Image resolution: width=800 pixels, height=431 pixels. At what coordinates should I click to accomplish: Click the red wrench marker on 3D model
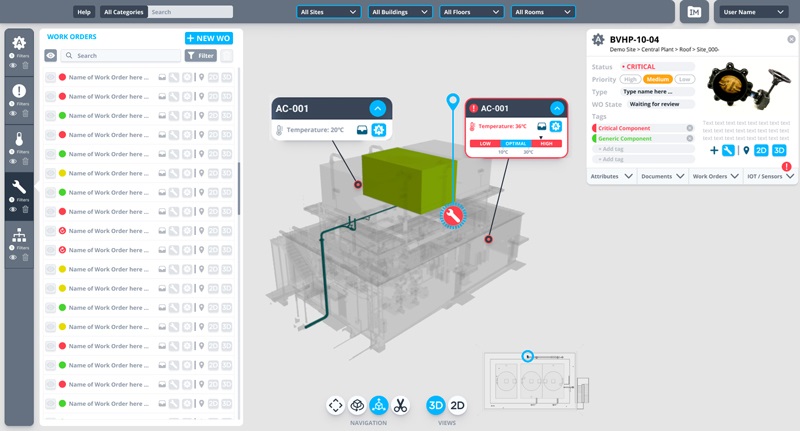click(x=453, y=216)
